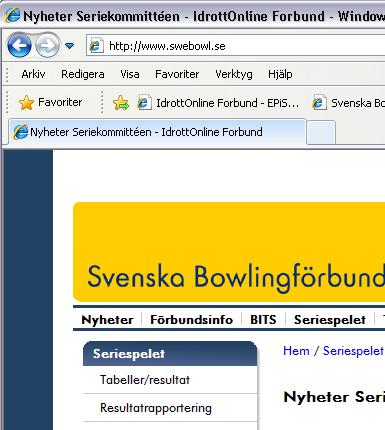
Task: Open the Favoriter menu in menu bar
Action: 177,74
